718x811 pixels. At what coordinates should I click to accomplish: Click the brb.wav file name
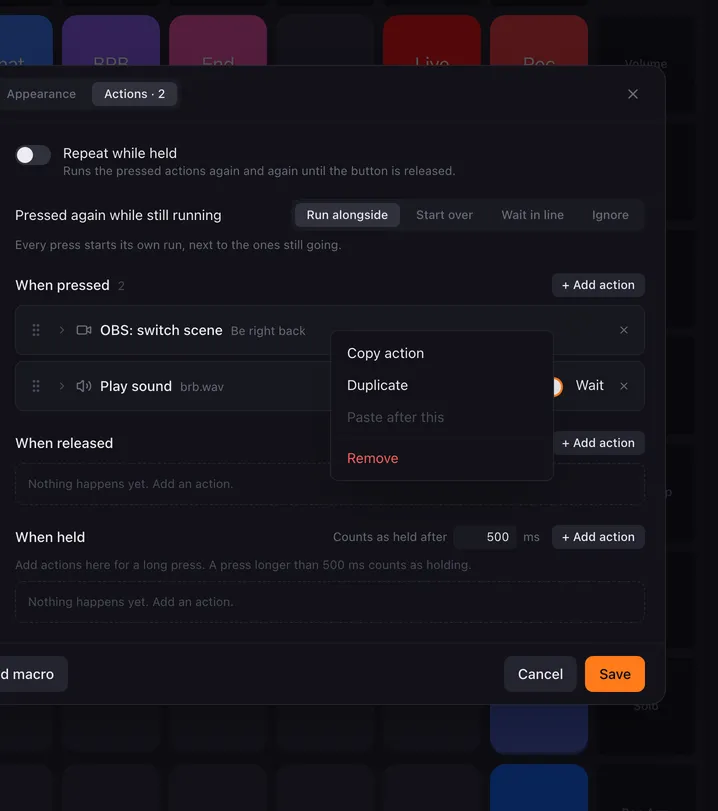202,387
